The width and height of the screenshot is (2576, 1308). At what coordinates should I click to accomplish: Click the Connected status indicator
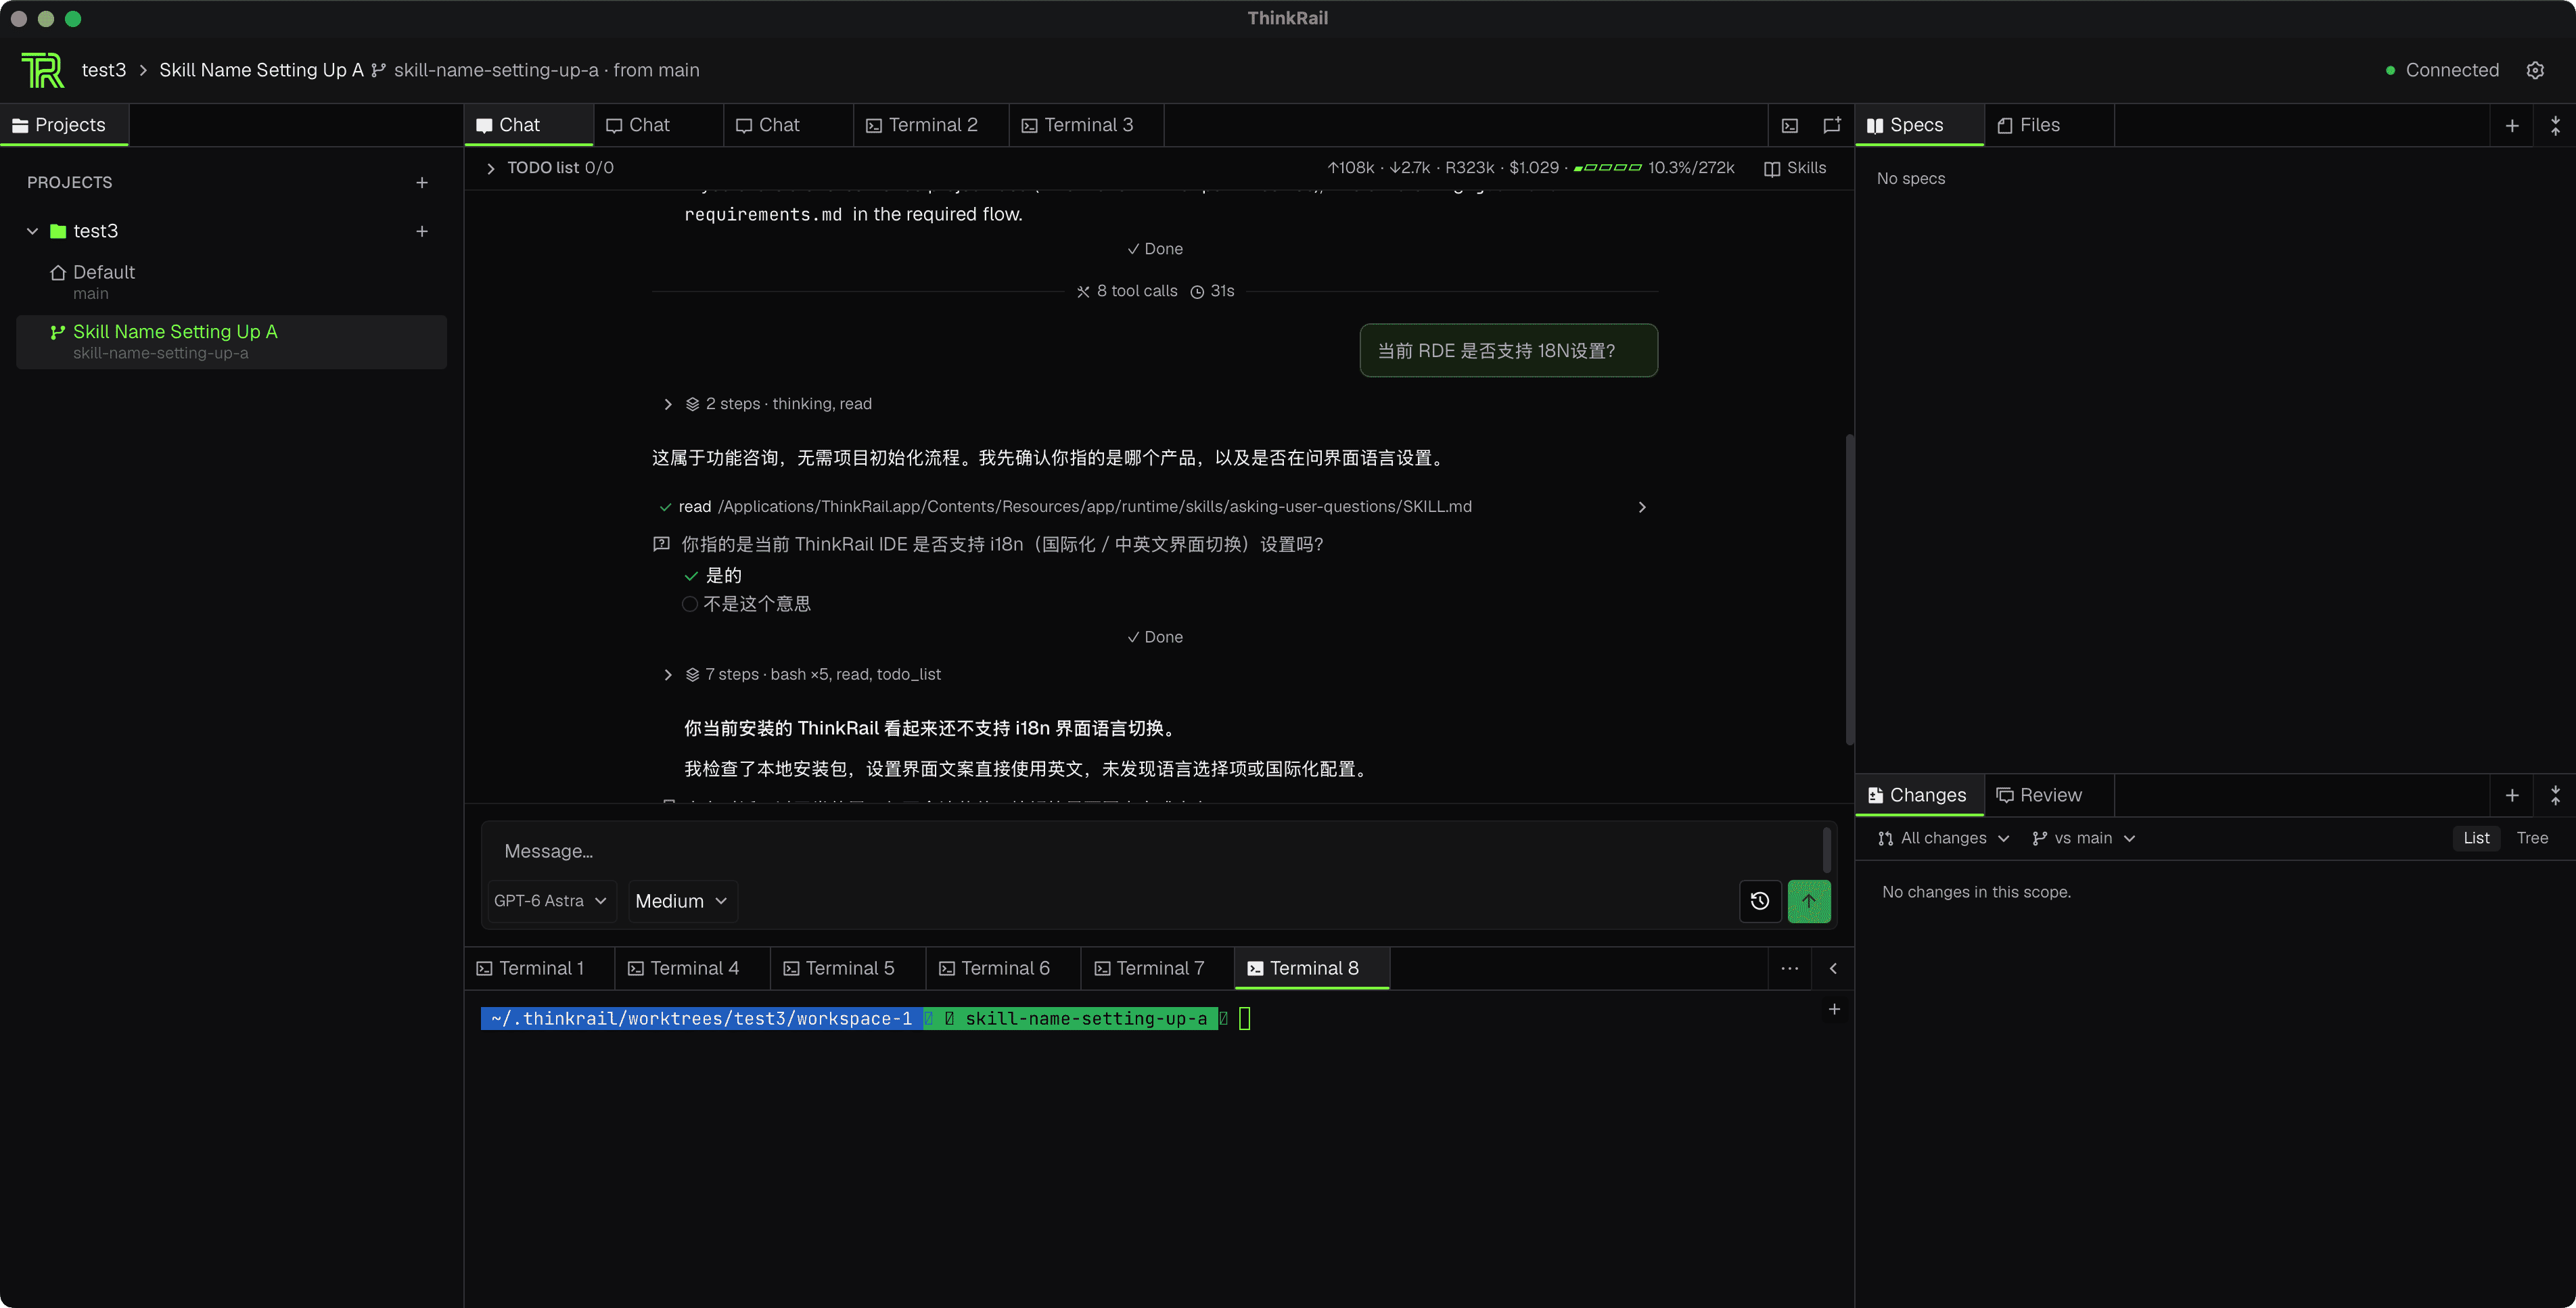[x=2442, y=70]
